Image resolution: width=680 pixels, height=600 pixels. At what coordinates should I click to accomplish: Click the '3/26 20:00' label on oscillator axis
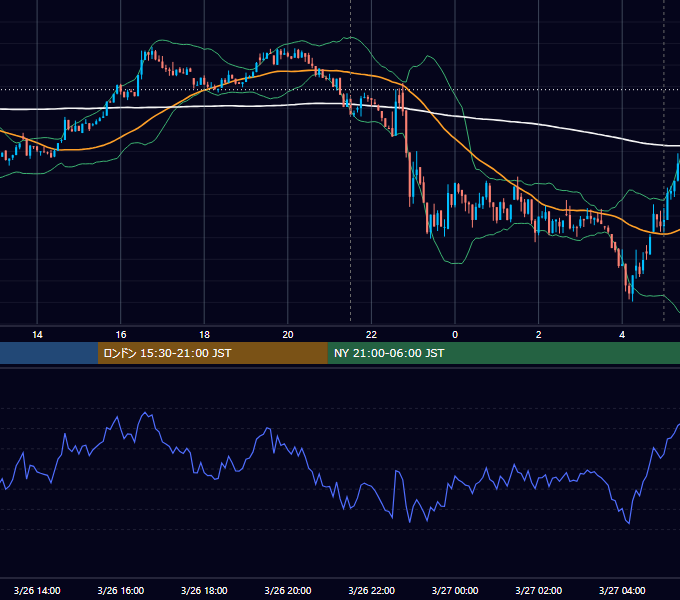point(288,590)
